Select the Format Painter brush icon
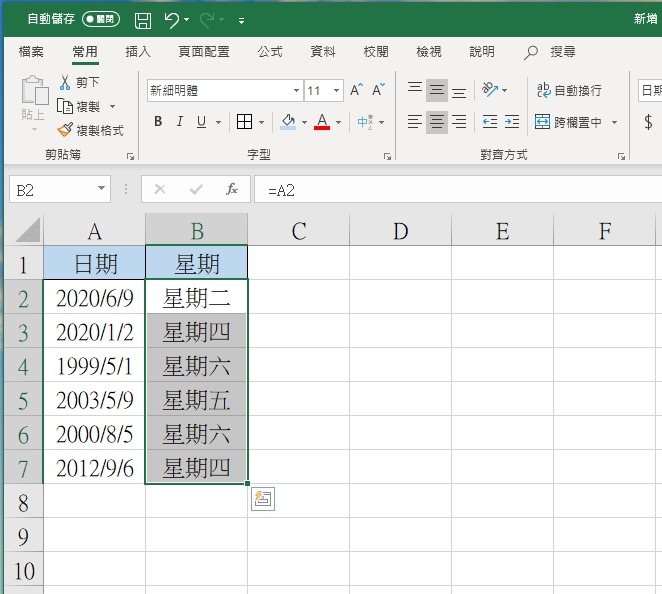The height and width of the screenshot is (594, 662). coord(66,130)
